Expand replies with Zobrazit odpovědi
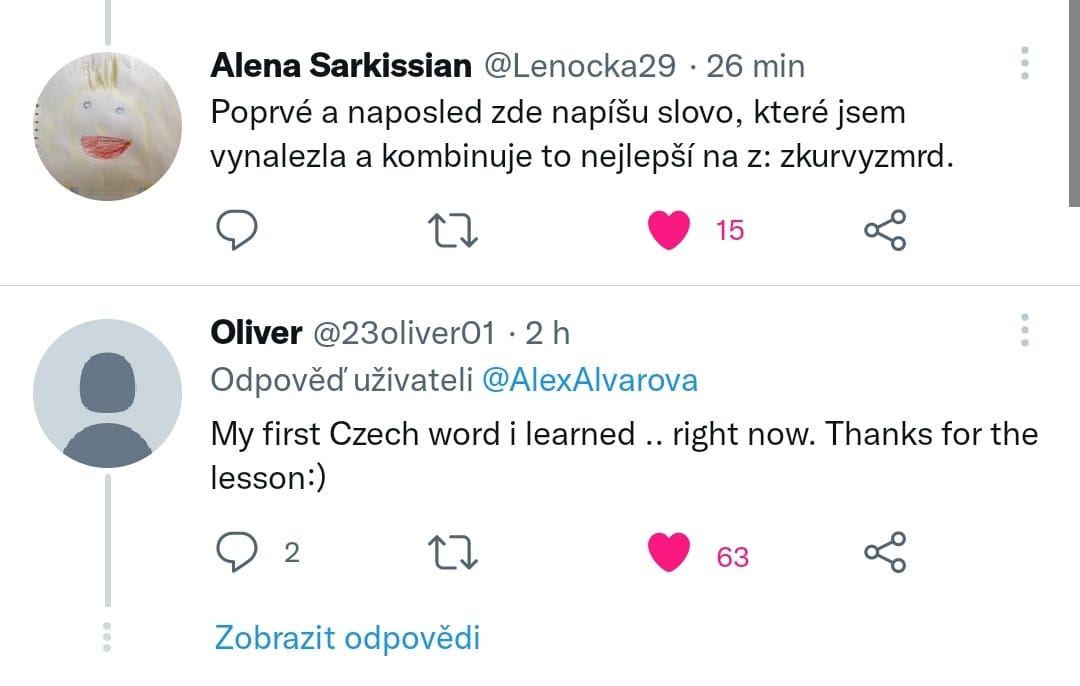This screenshot has height=686, width=1080. [x=347, y=637]
